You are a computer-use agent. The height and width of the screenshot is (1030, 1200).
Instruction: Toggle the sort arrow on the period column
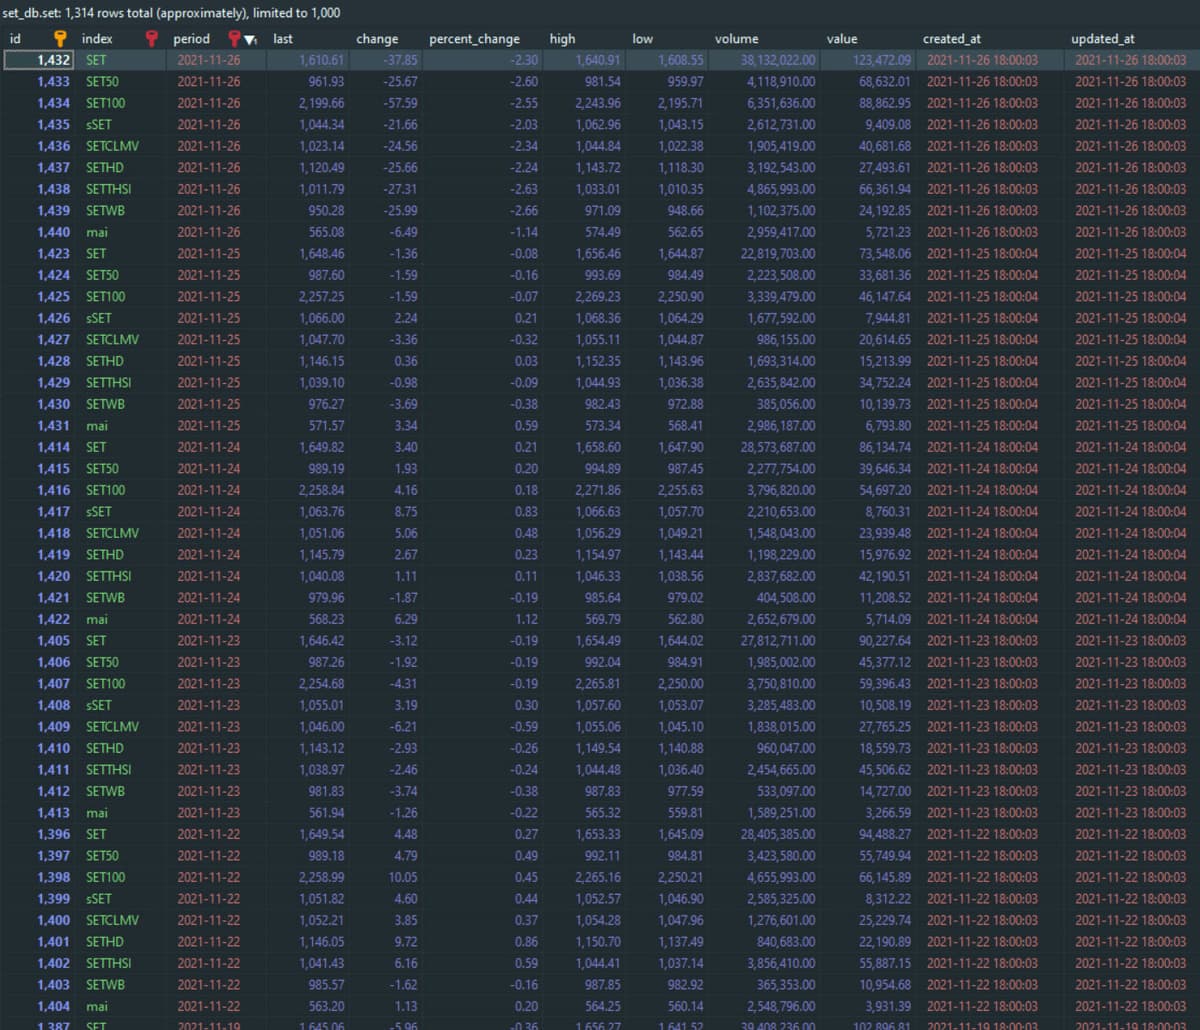point(250,40)
